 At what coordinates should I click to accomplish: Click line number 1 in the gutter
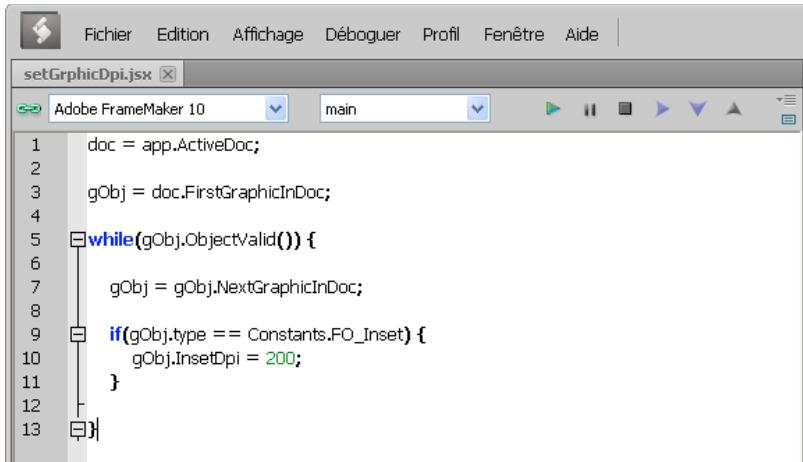tap(35, 145)
